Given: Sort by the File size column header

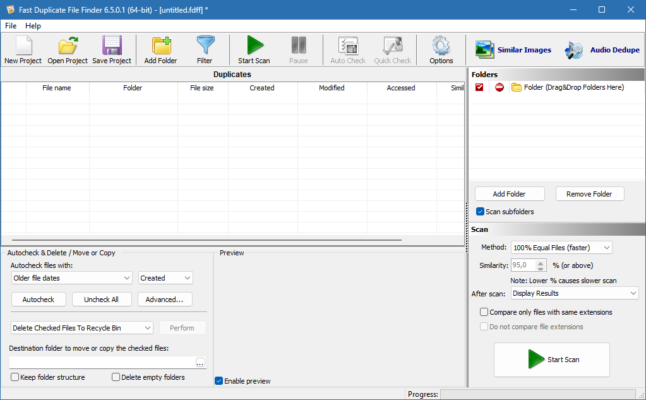Looking at the screenshot, I should pos(203,88).
